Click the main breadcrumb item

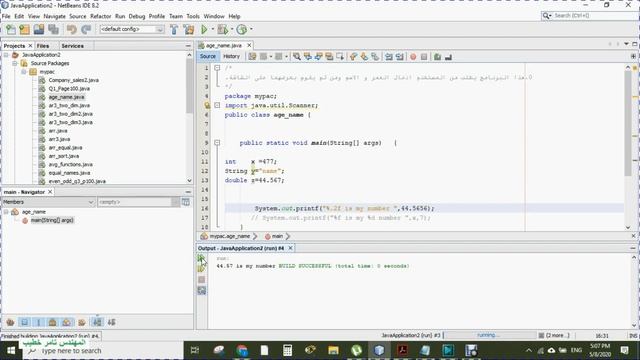click(x=277, y=236)
